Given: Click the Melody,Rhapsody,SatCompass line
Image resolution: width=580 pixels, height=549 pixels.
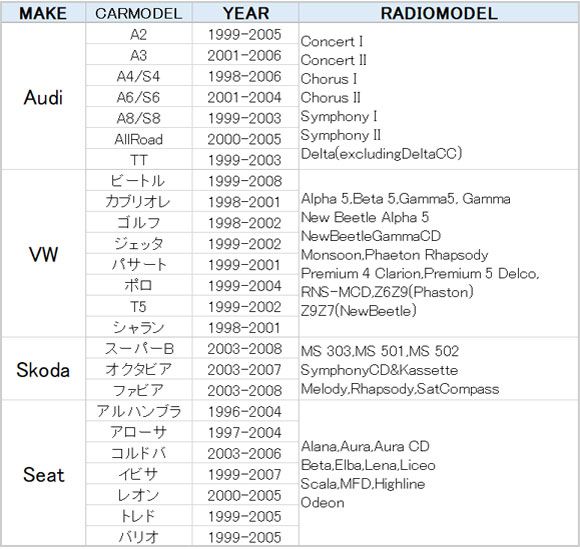Looking at the screenshot, I should click(x=400, y=389).
